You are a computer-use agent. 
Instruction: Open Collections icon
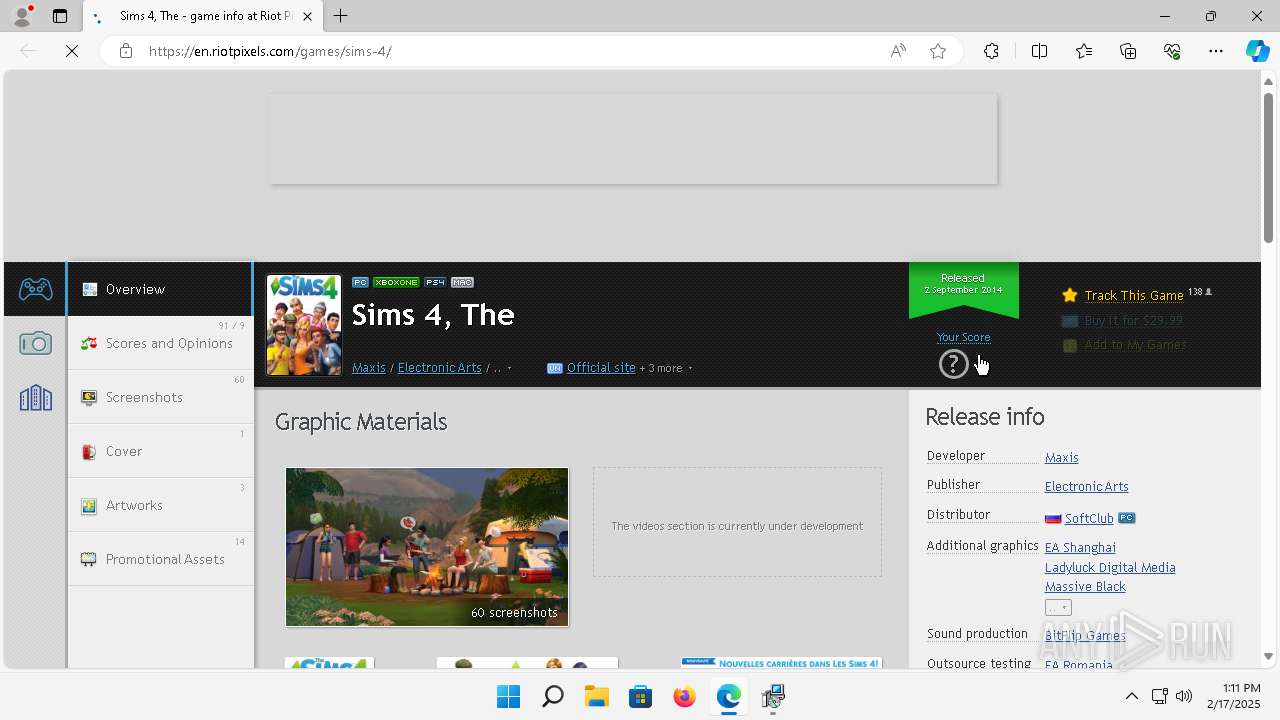[x=1128, y=51]
